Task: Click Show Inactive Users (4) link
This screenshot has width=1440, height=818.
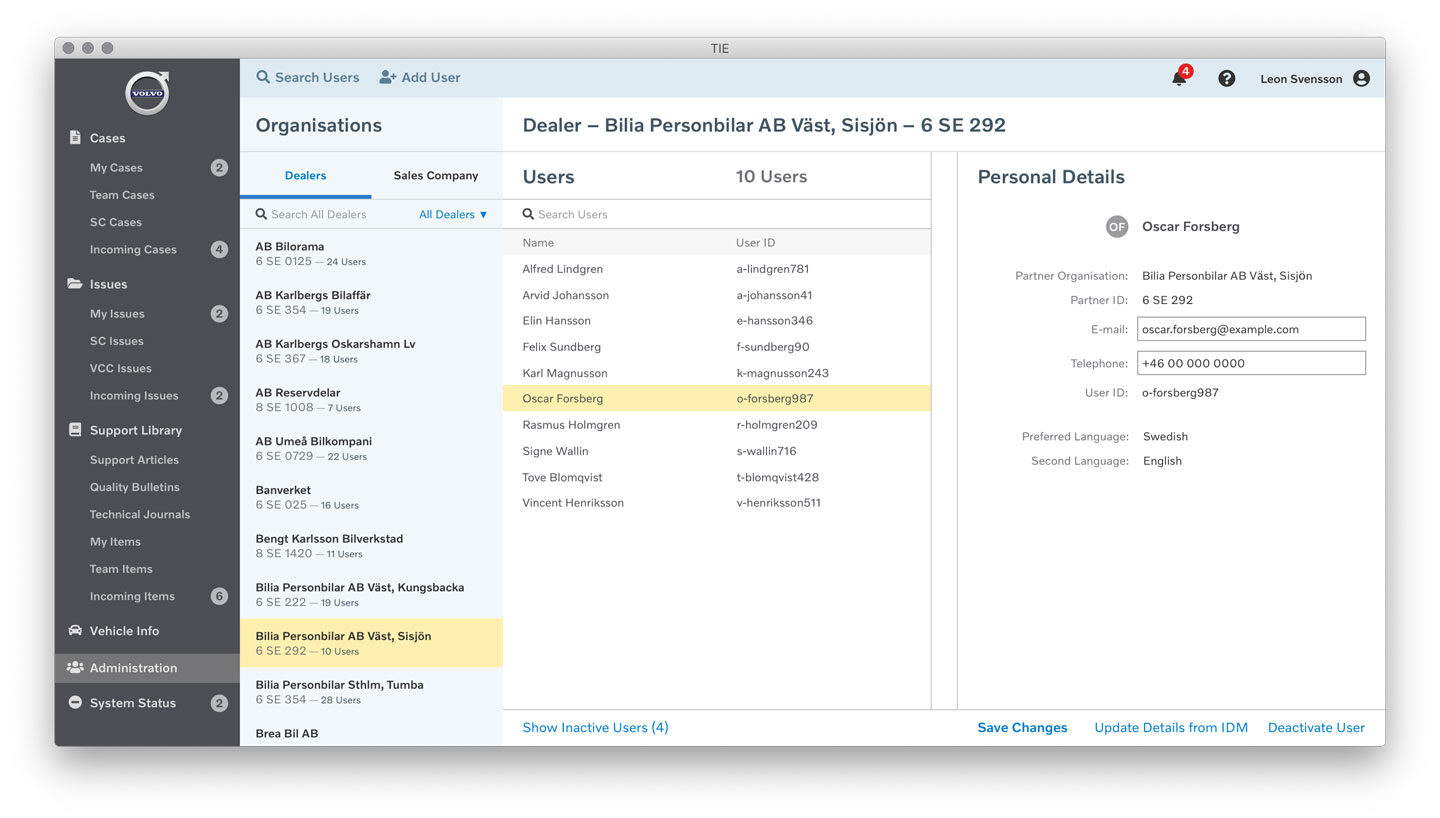Action: point(595,728)
